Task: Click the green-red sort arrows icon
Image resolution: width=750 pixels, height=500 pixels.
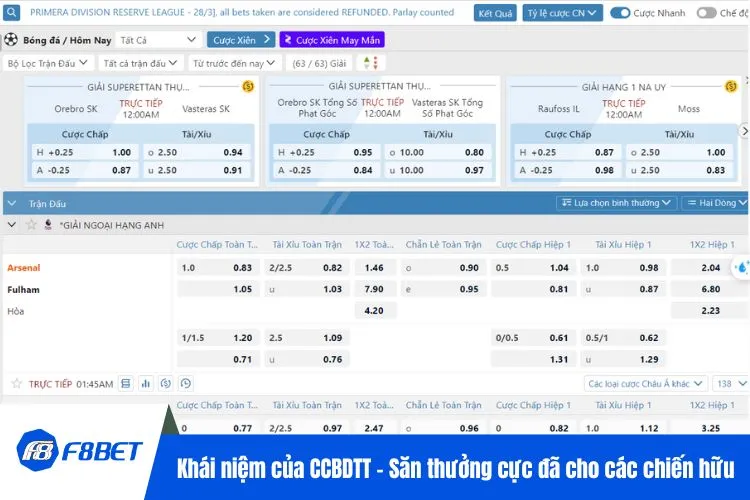Action: (x=371, y=63)
